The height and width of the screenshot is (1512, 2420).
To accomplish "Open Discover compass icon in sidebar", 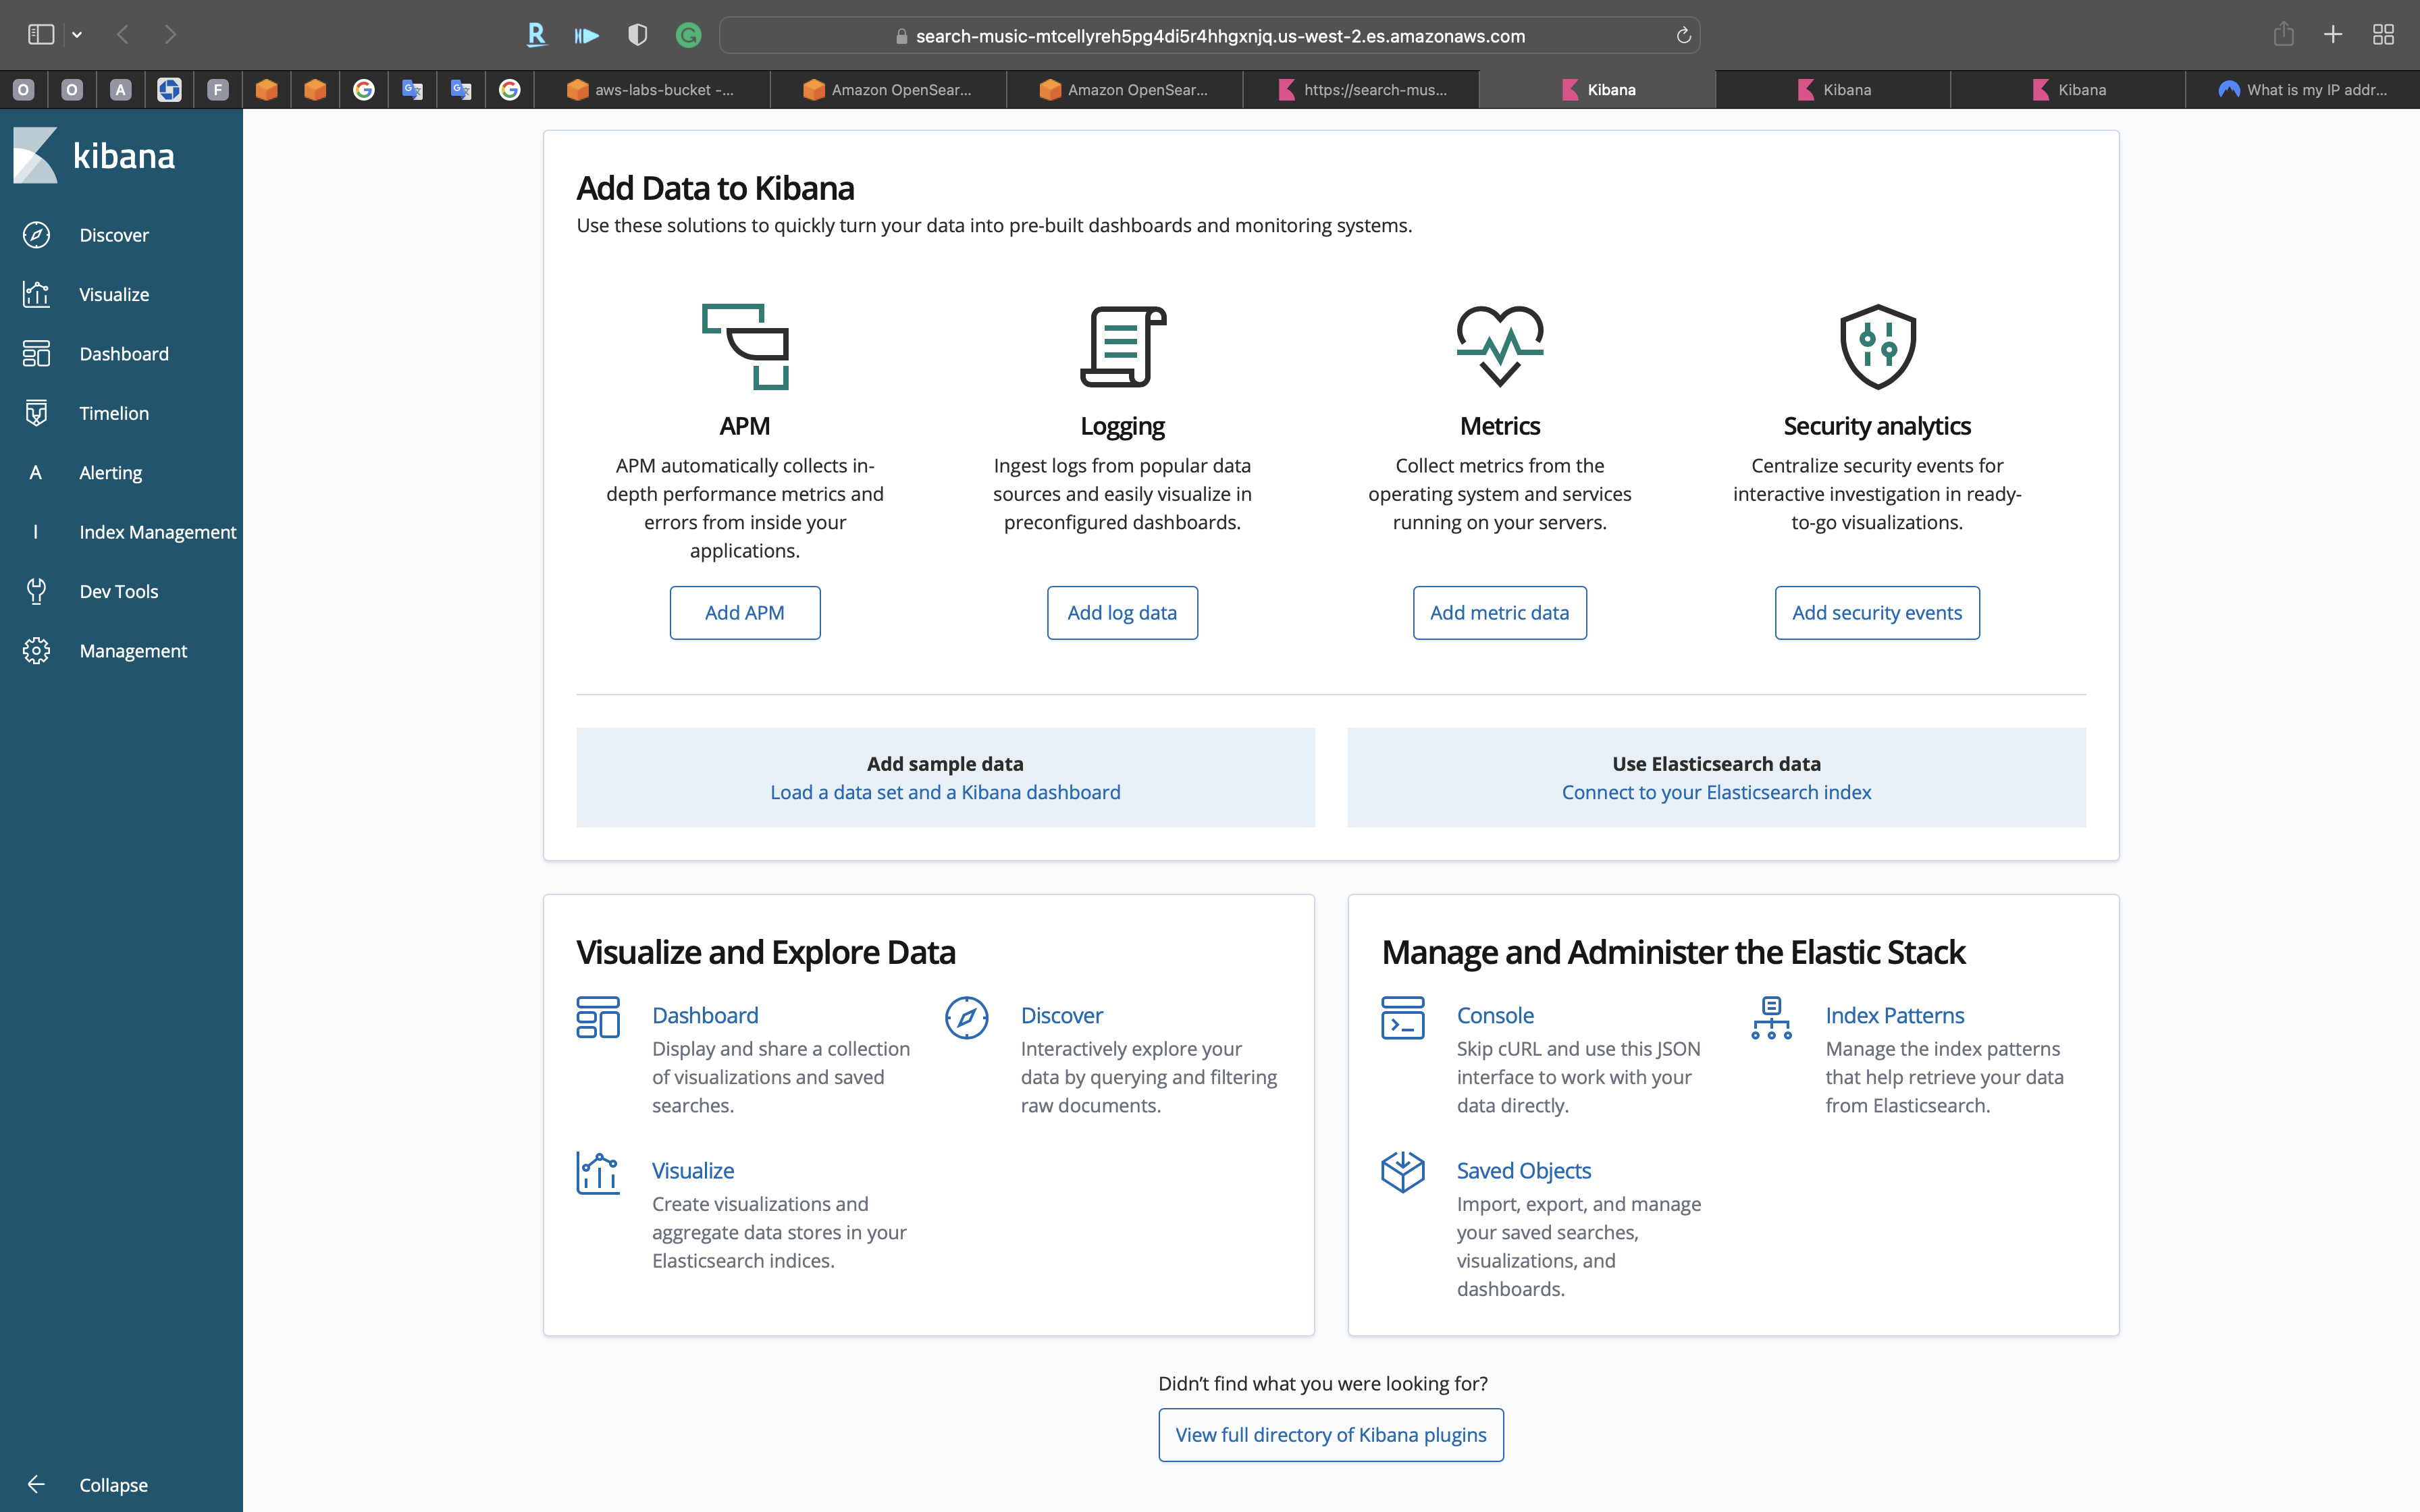I will point(36,235).
